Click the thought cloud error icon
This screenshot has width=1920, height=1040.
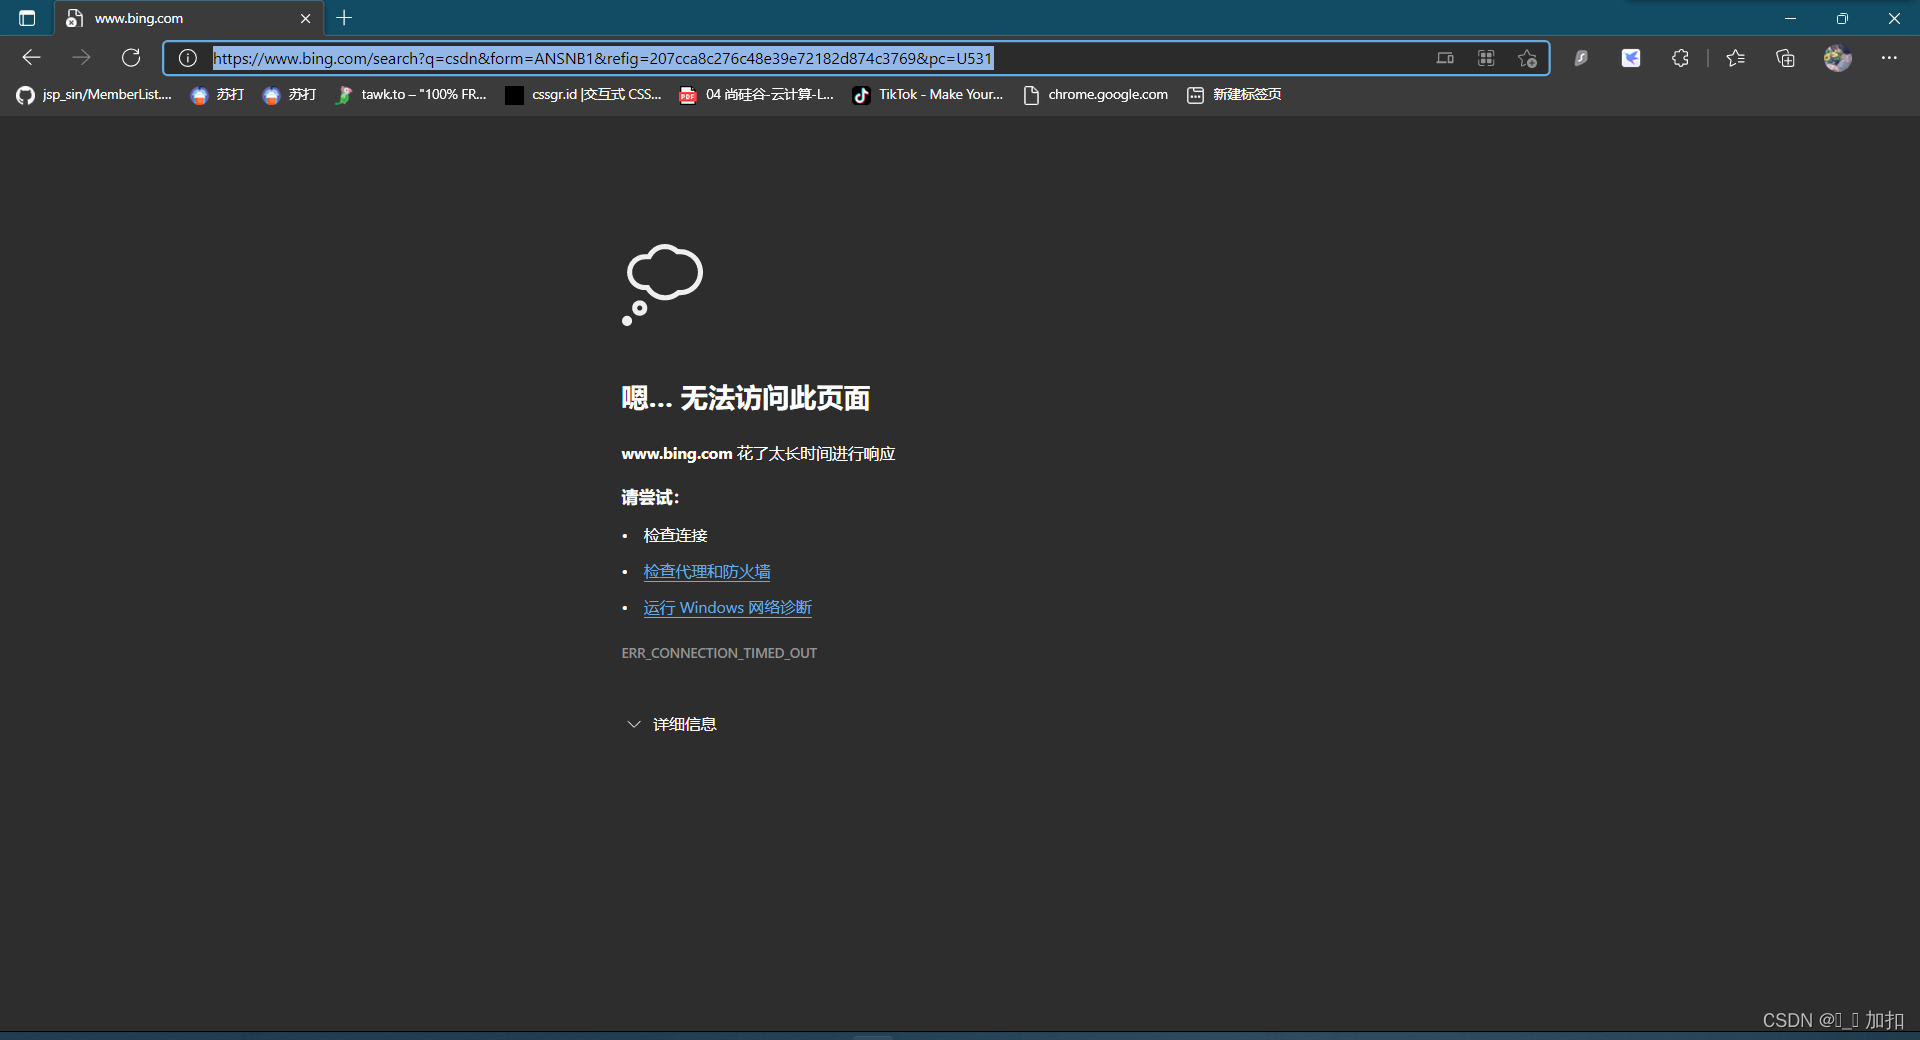click(662, 284)
